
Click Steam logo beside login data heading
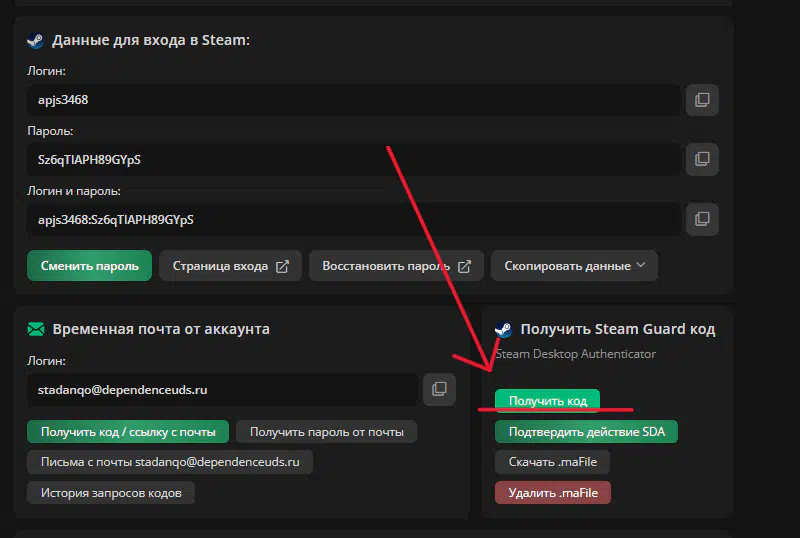35,40
